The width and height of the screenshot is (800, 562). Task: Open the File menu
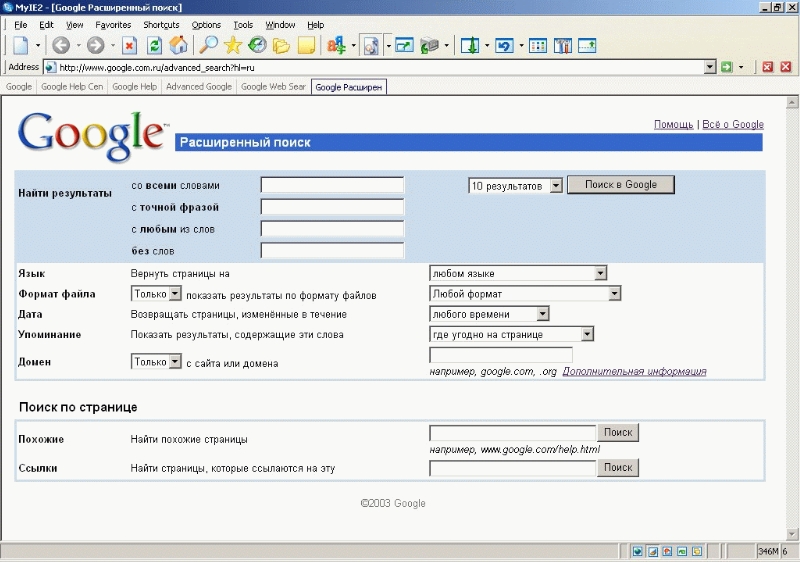[x=20, y=24]
